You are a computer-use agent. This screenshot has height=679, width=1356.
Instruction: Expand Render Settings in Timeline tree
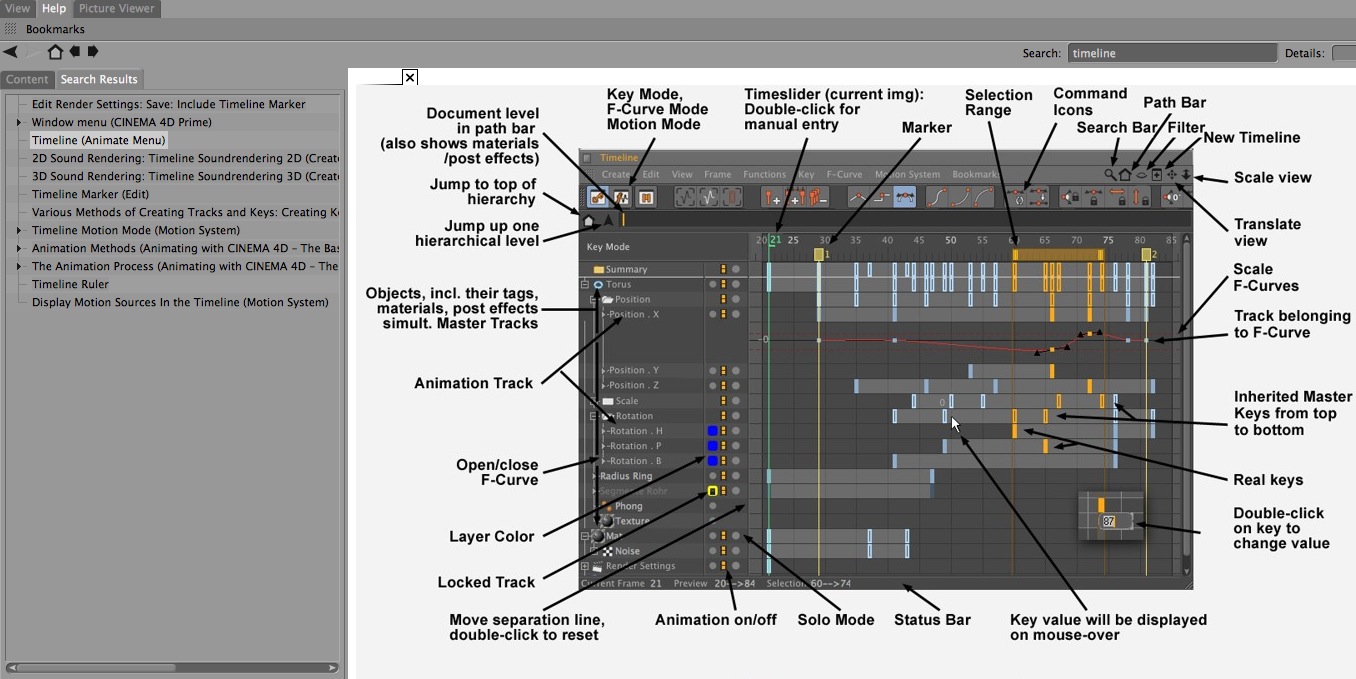586,566
